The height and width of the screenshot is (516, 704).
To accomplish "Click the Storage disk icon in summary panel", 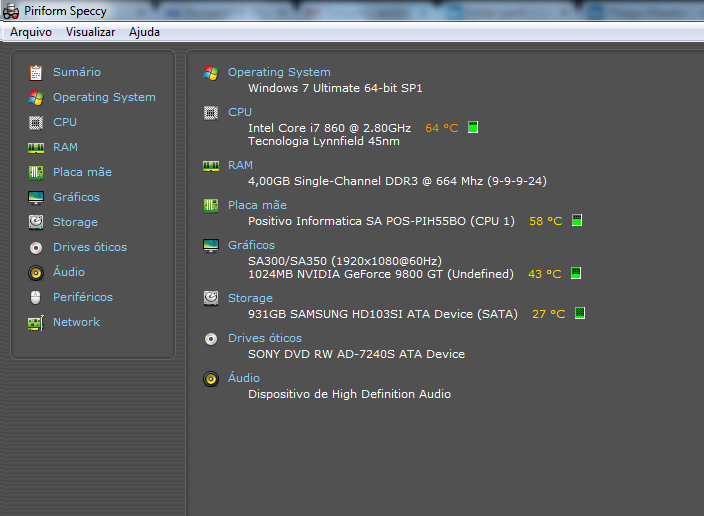I will point(211,298).
